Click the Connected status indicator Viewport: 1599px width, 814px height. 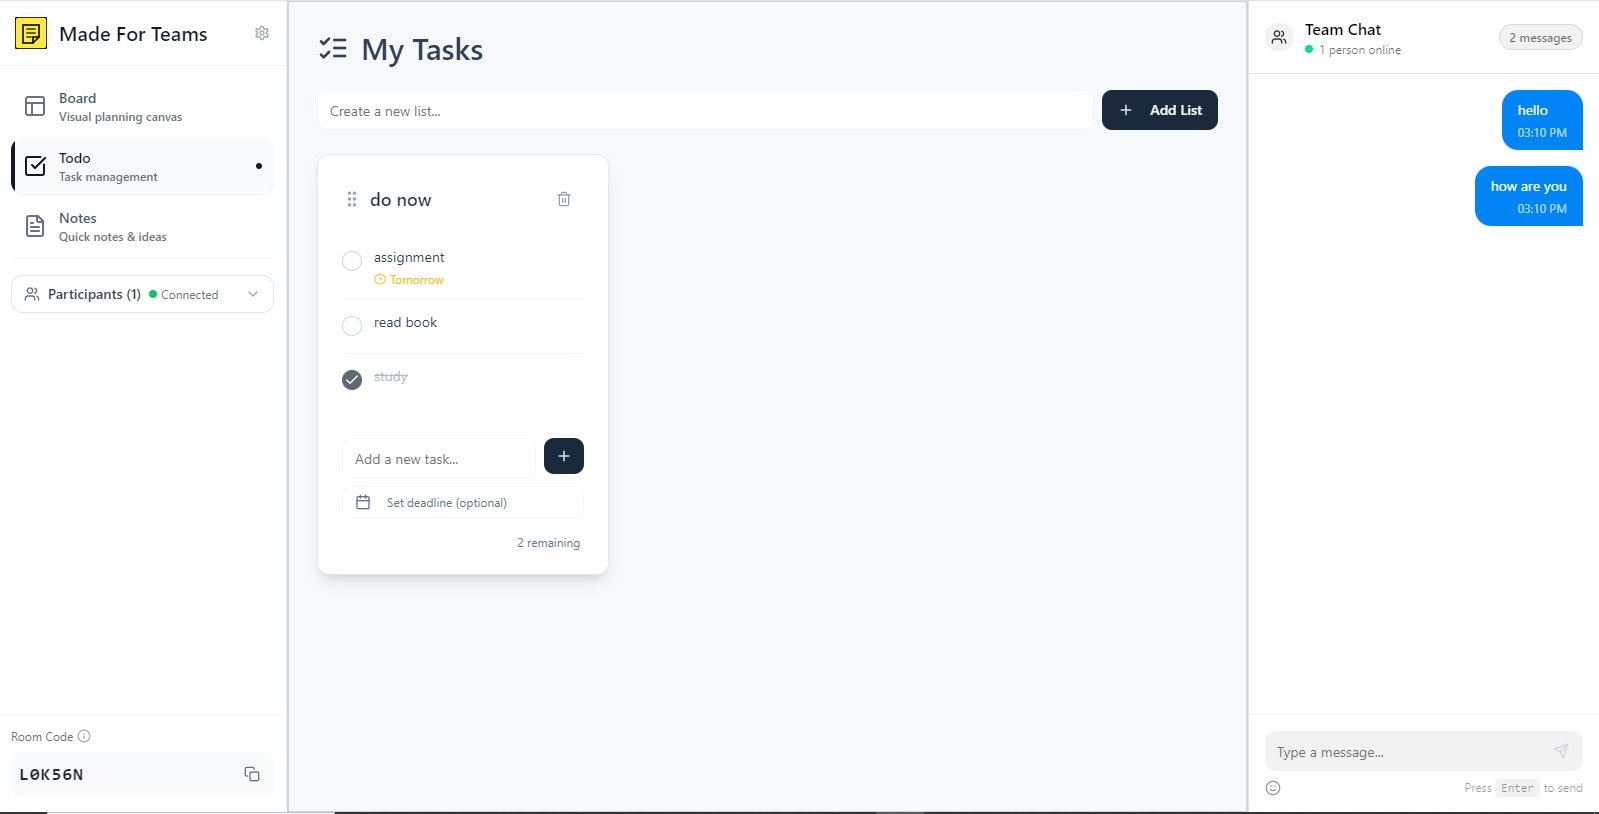[184, 295]
